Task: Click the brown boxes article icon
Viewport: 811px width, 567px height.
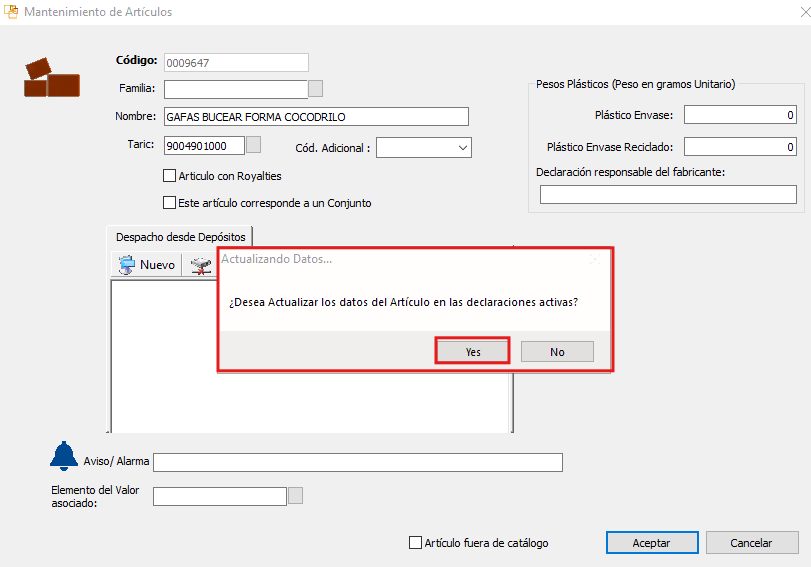Action: [51, 78]
